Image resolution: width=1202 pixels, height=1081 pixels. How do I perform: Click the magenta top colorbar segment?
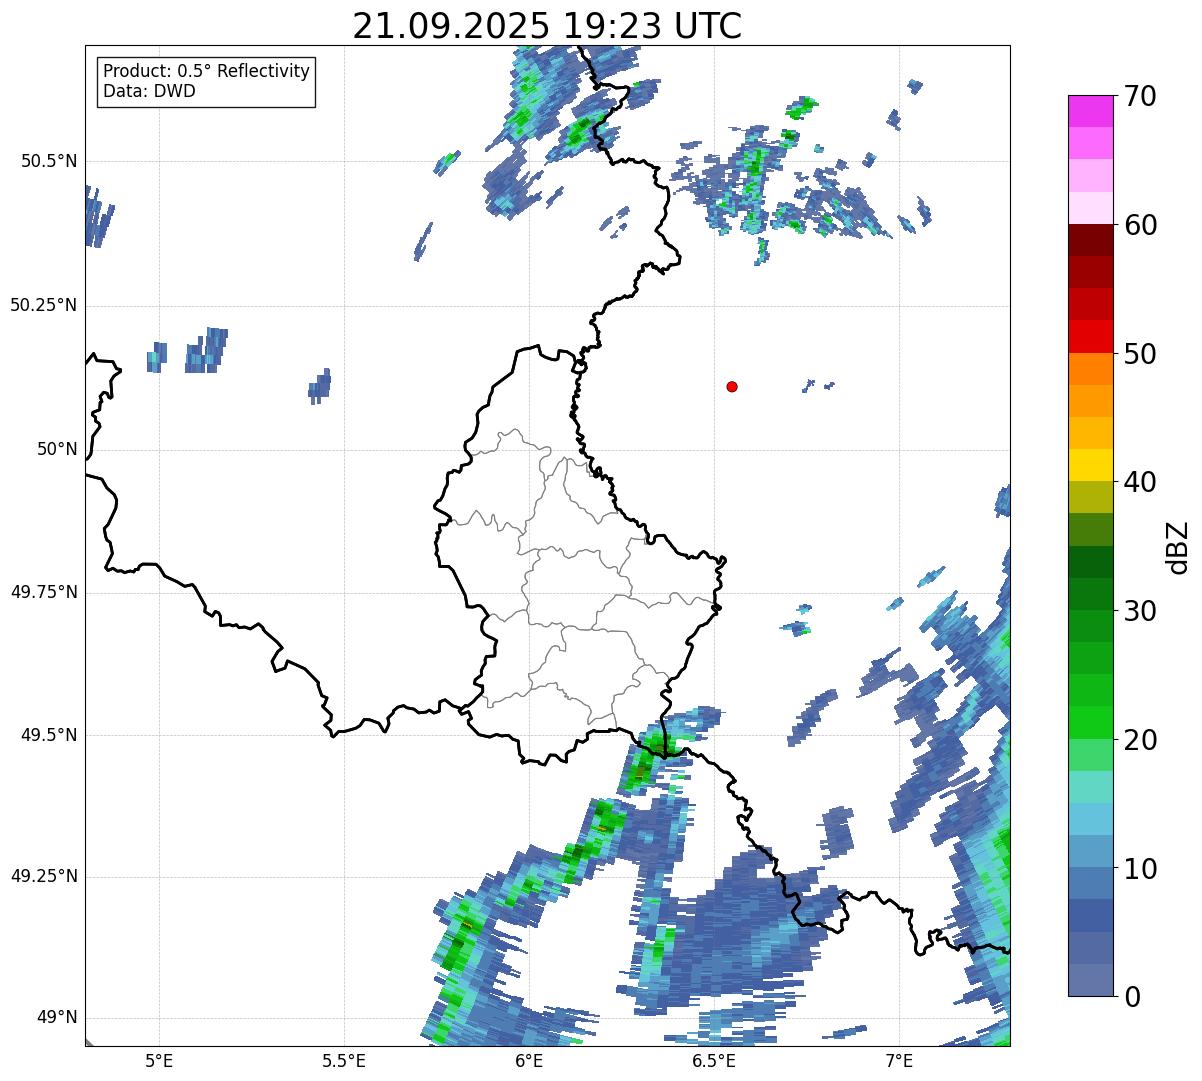(1090, 111)
